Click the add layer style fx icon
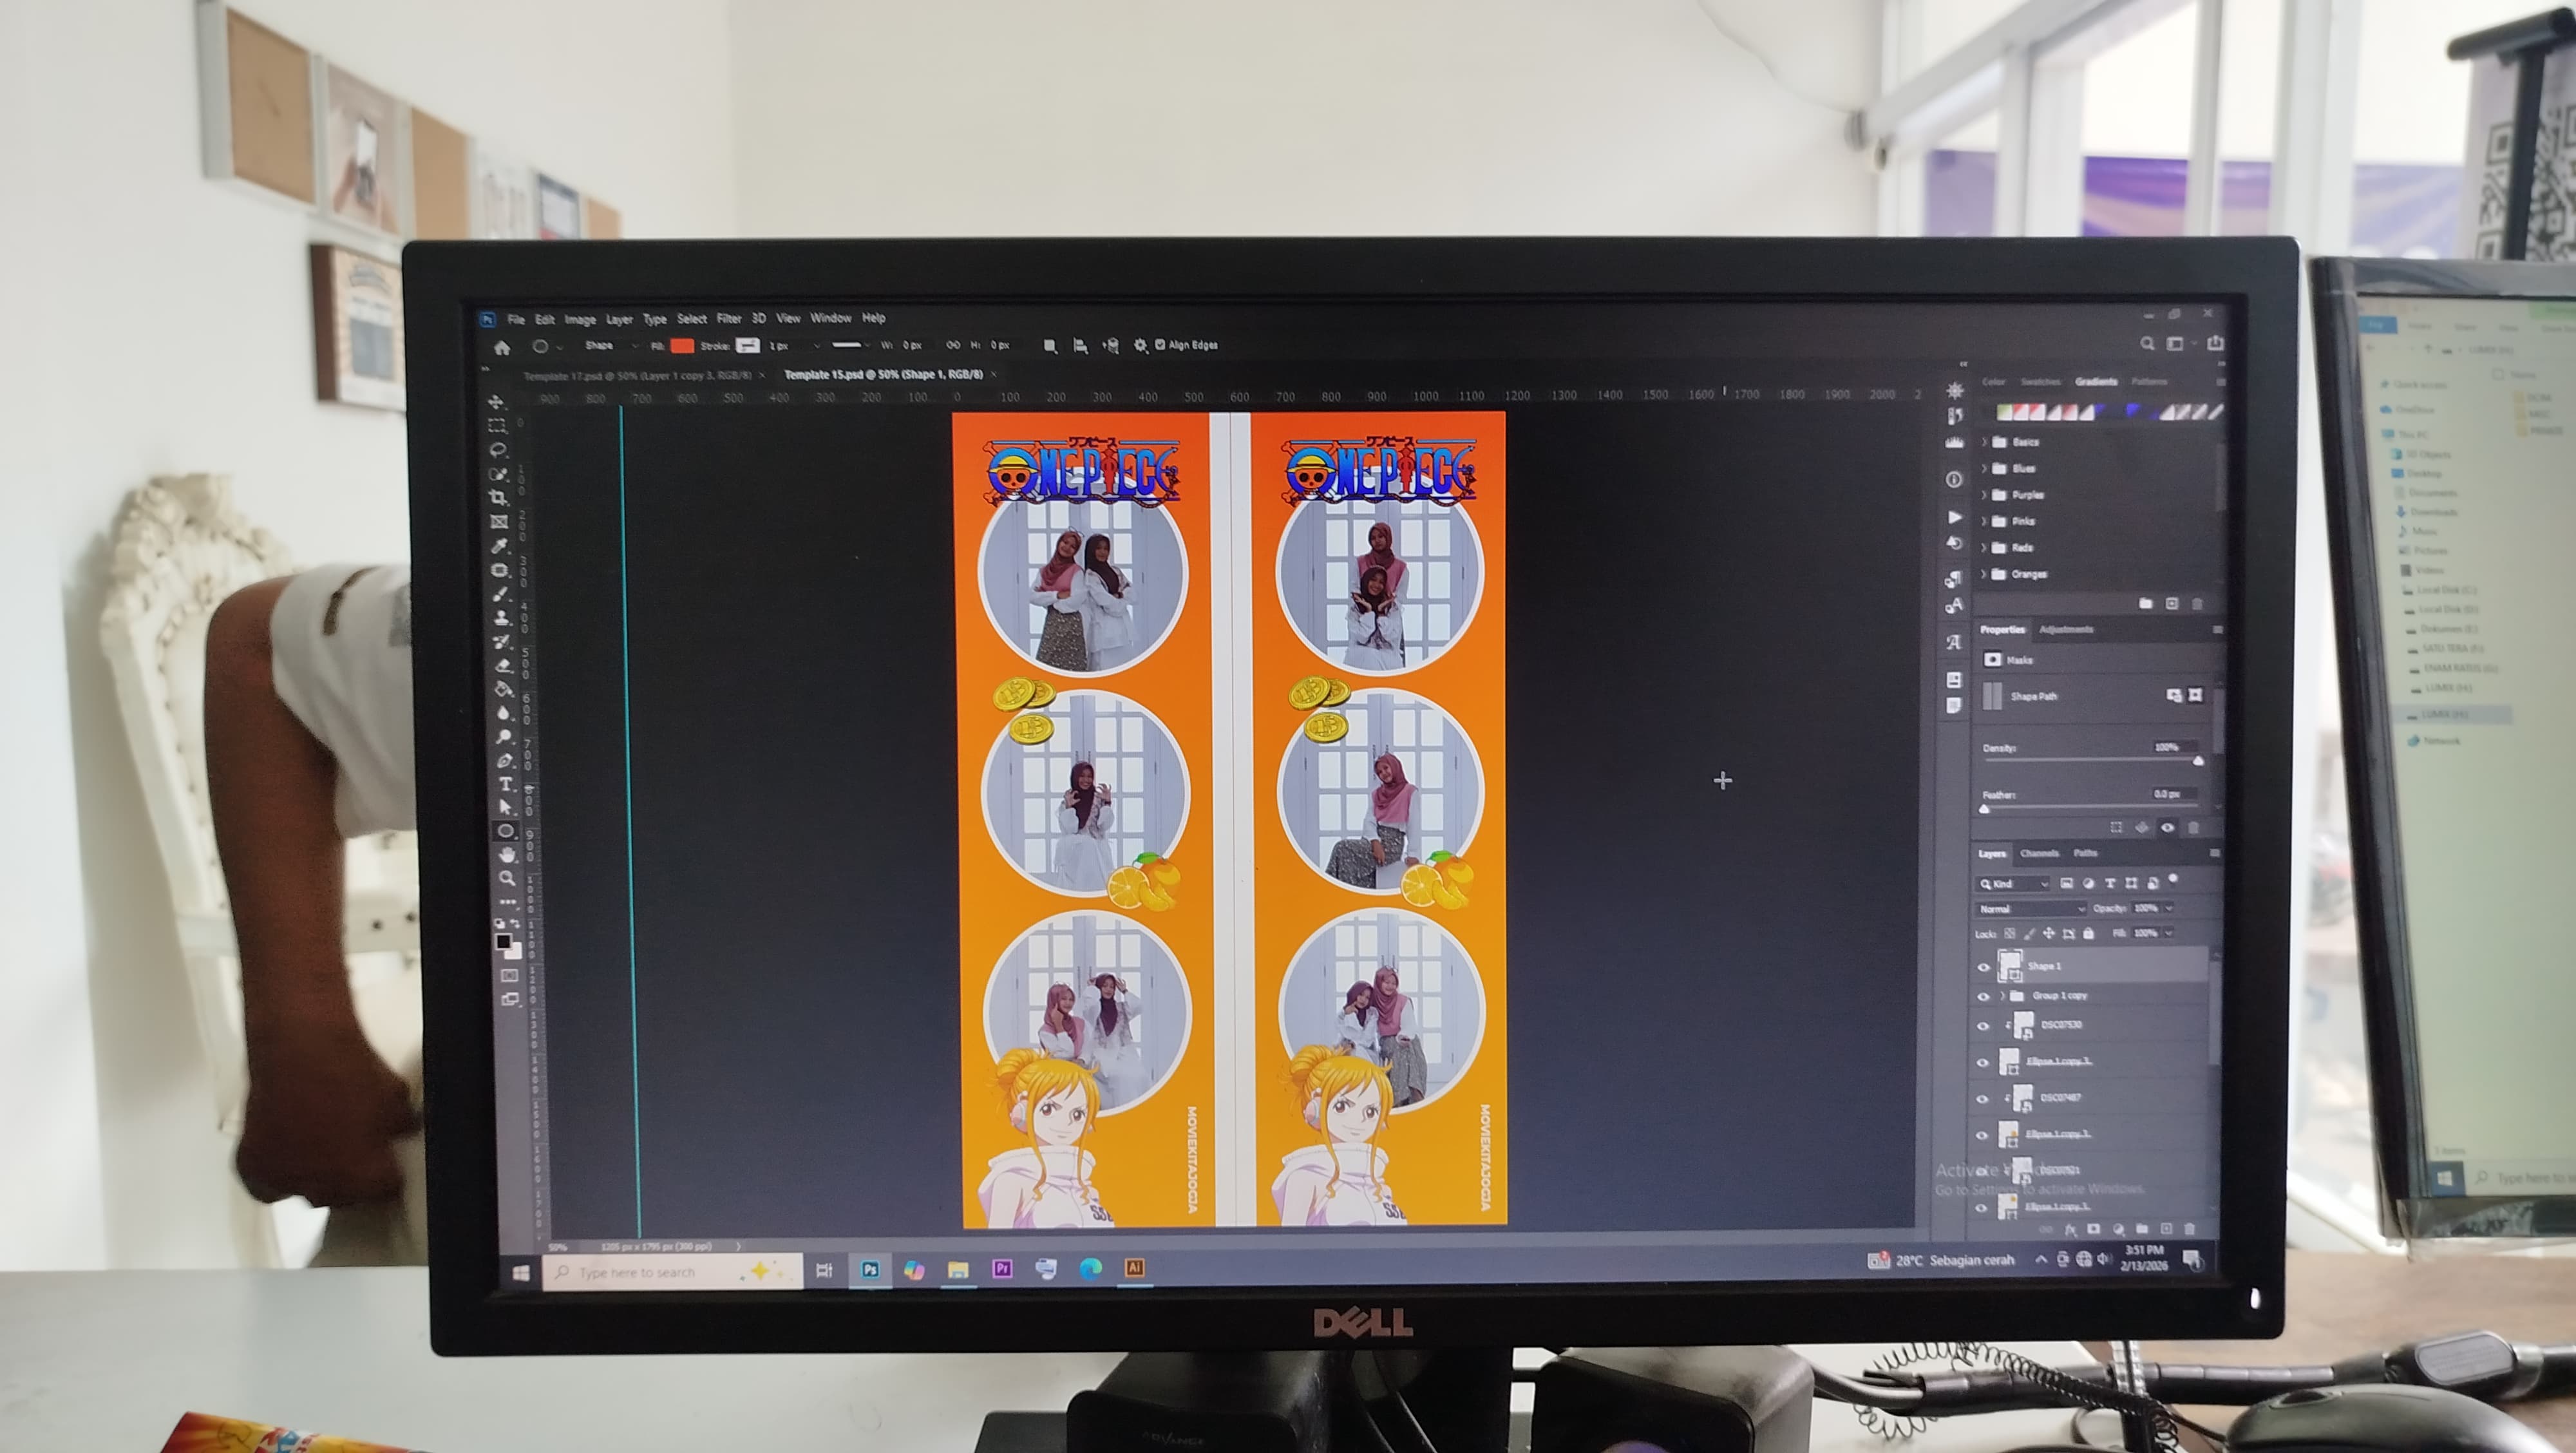Image resolution: width=2576 pixels, height=1453 pixels. tap(2071, 1229)
